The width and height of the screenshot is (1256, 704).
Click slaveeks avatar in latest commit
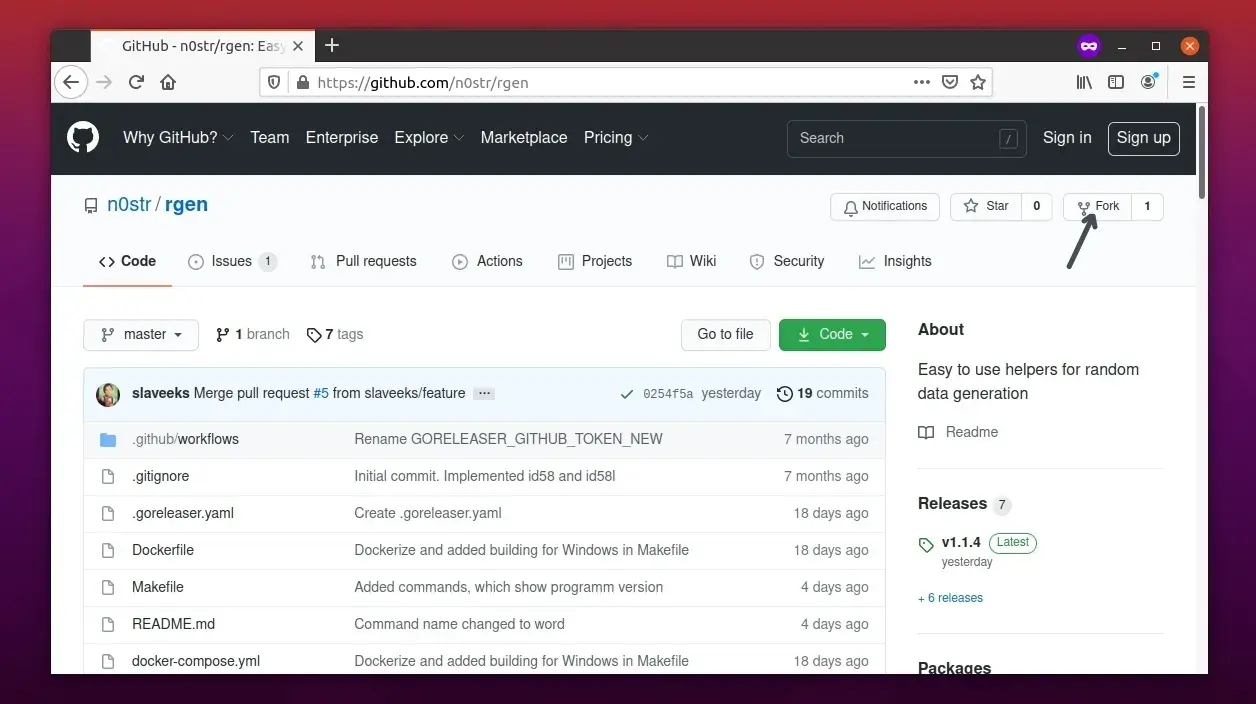108,394
